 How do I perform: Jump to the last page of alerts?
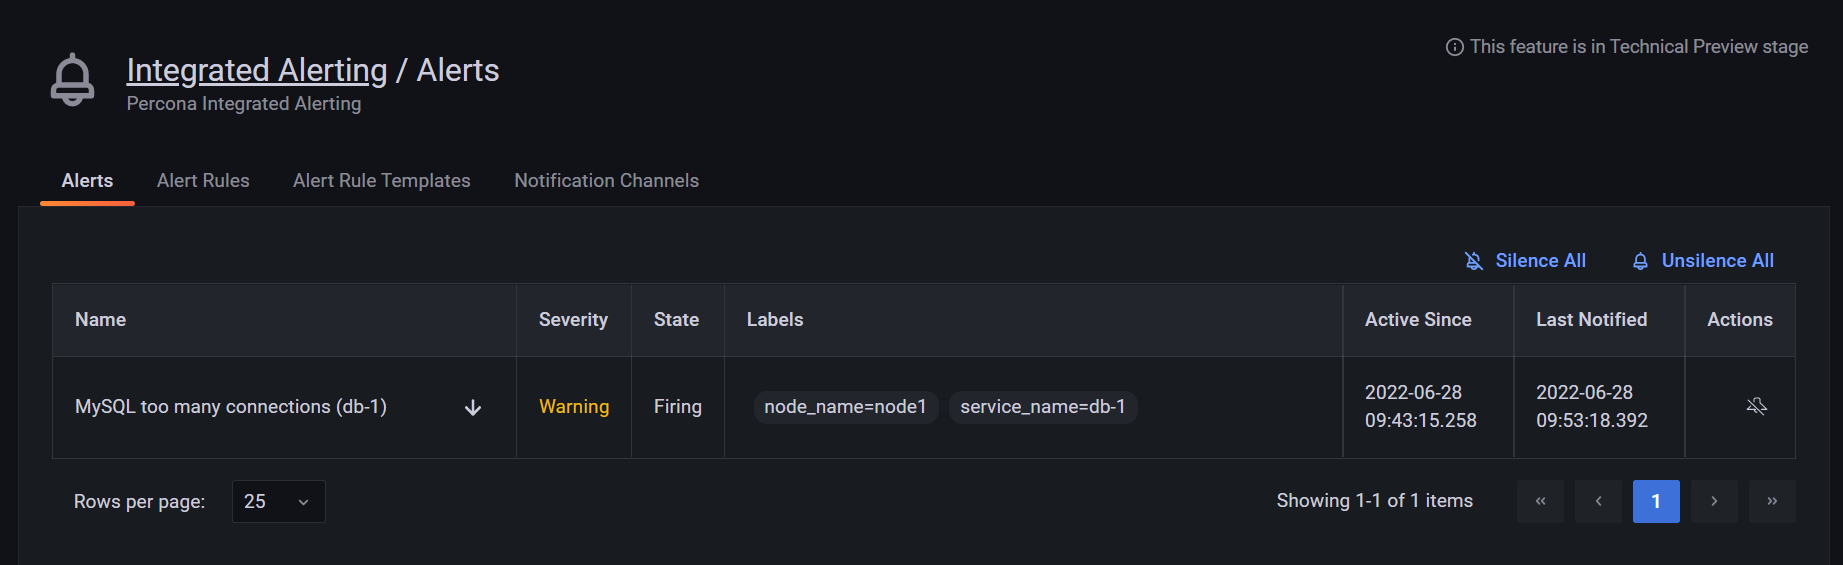click(x=1772, y=501)
